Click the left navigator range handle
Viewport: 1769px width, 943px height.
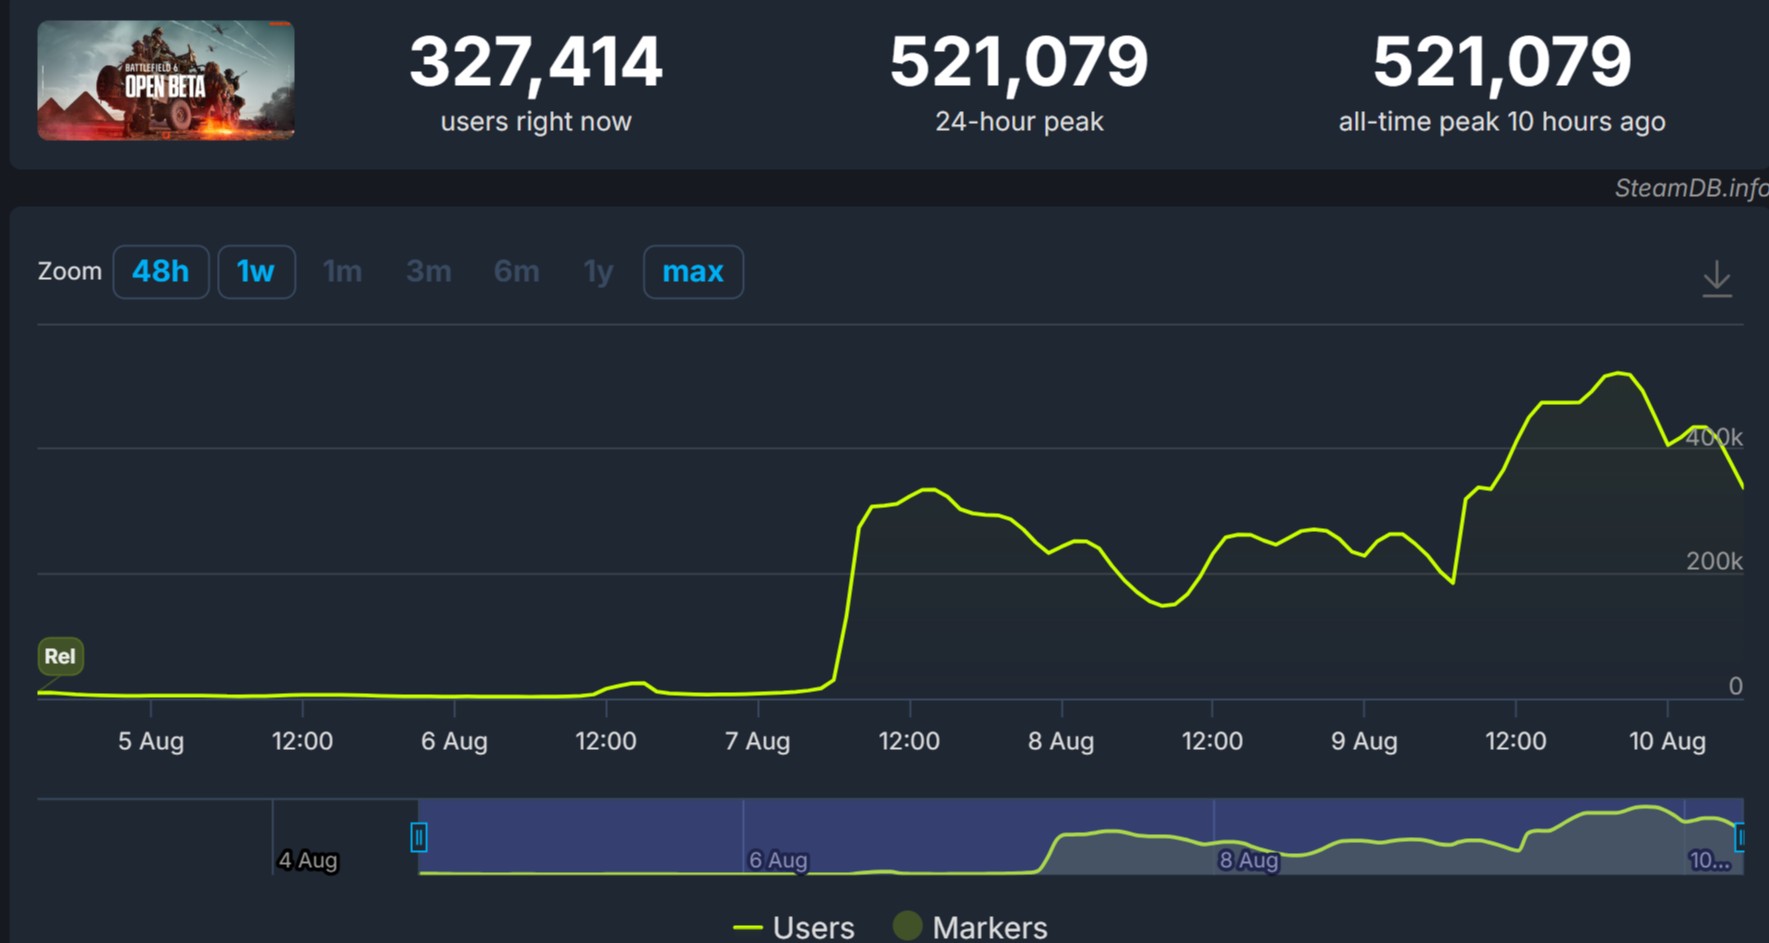[x=419, y=837]
